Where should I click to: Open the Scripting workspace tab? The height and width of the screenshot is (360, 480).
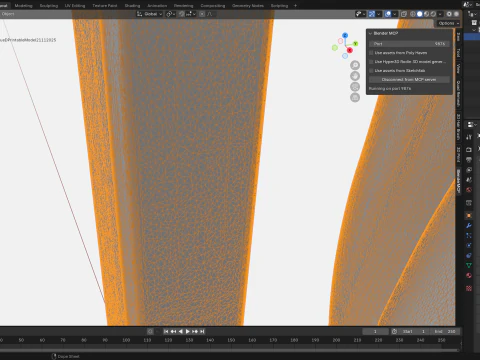click(x=279, y=6)
